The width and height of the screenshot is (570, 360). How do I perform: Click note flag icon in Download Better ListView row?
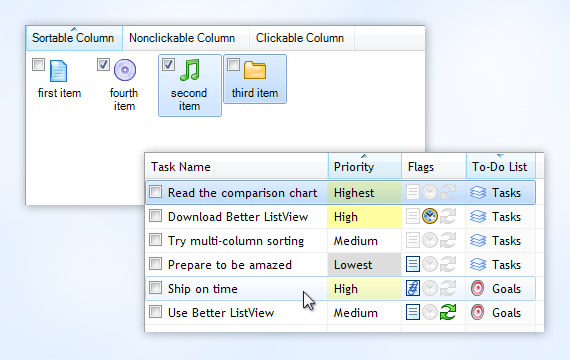413,216
